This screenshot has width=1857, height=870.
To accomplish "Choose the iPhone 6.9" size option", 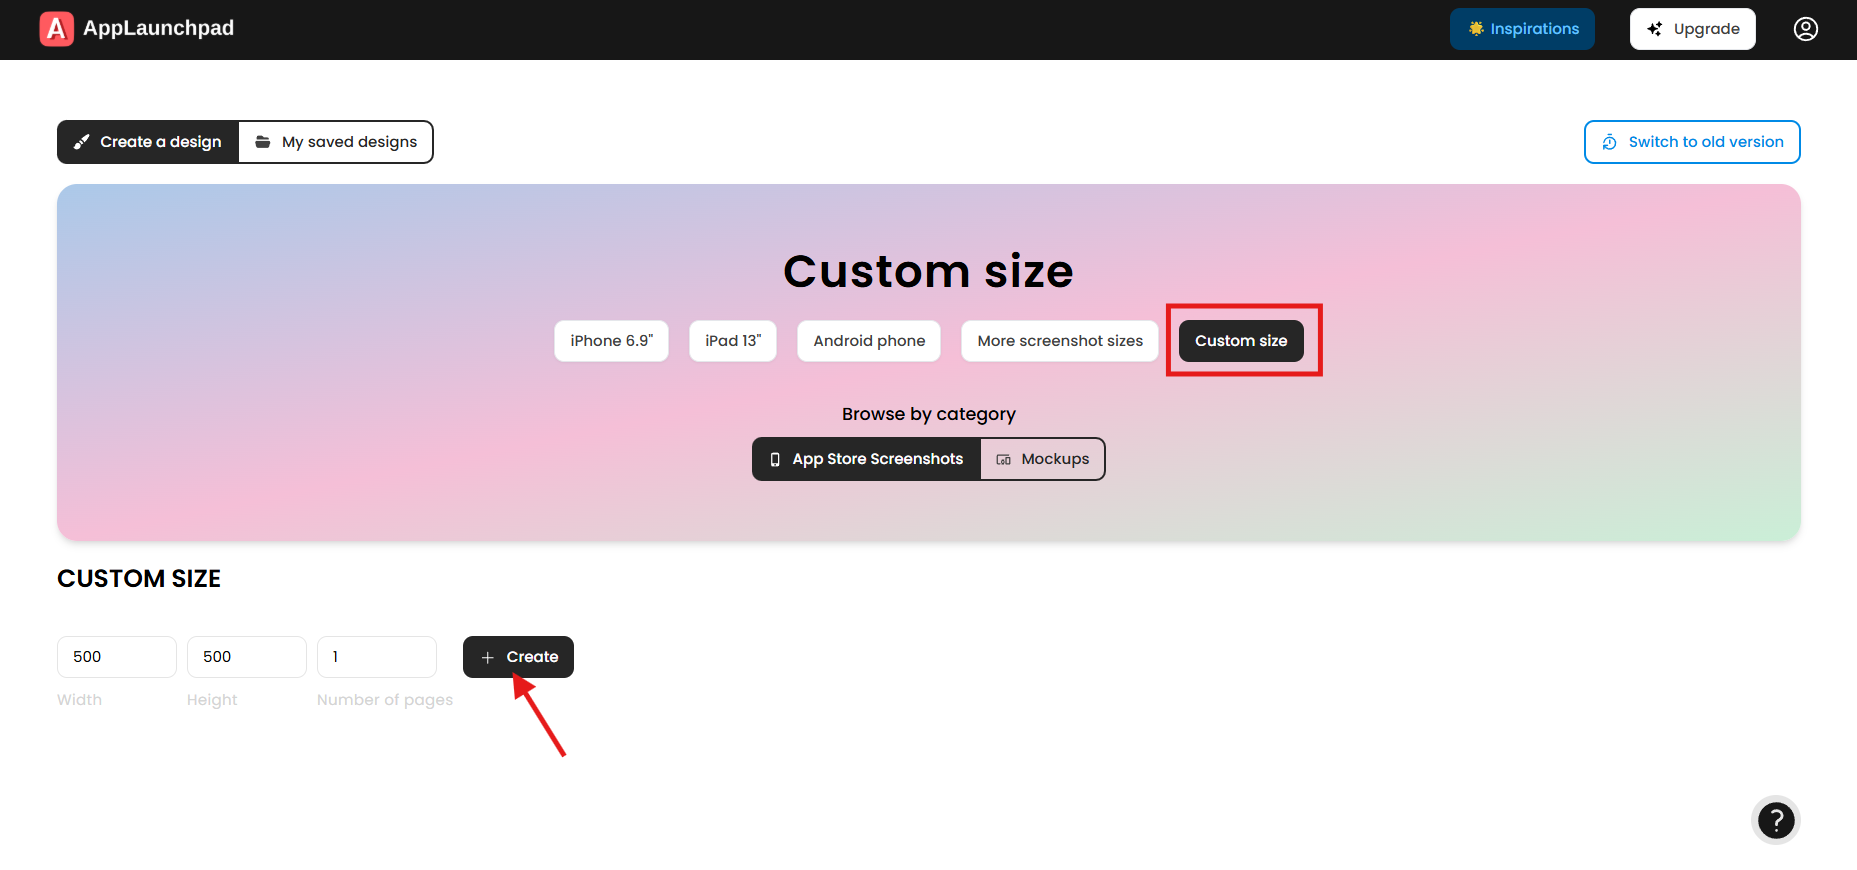I will point(611,341).
